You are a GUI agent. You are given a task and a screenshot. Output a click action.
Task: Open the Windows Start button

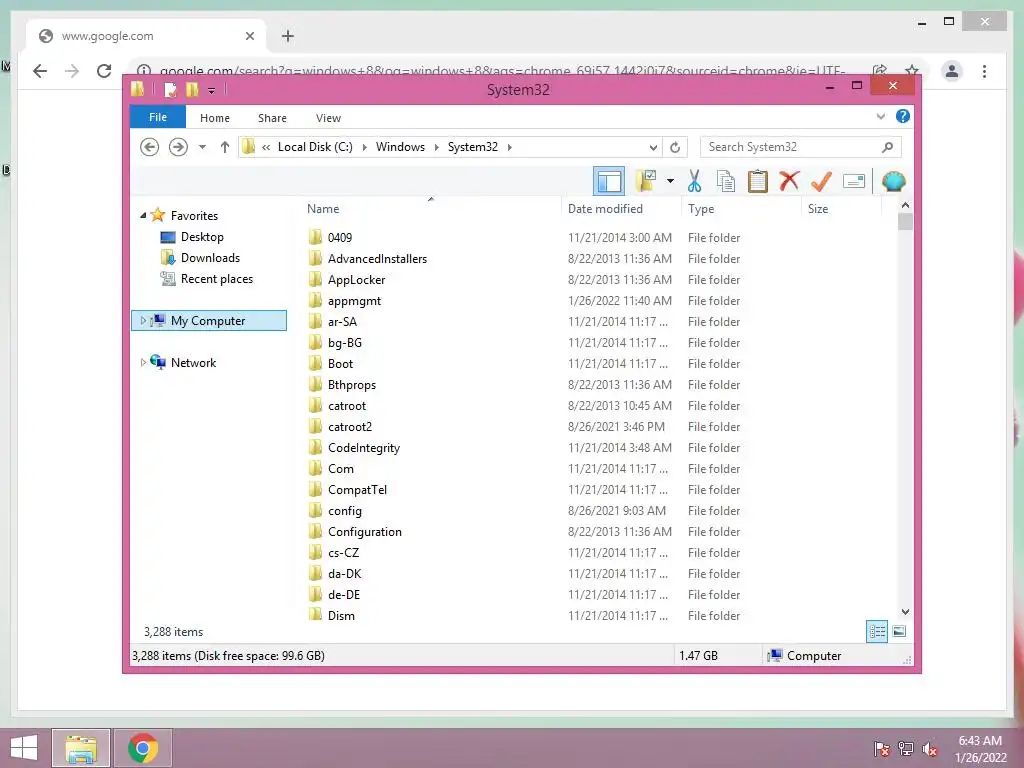[x=24, y=748]
